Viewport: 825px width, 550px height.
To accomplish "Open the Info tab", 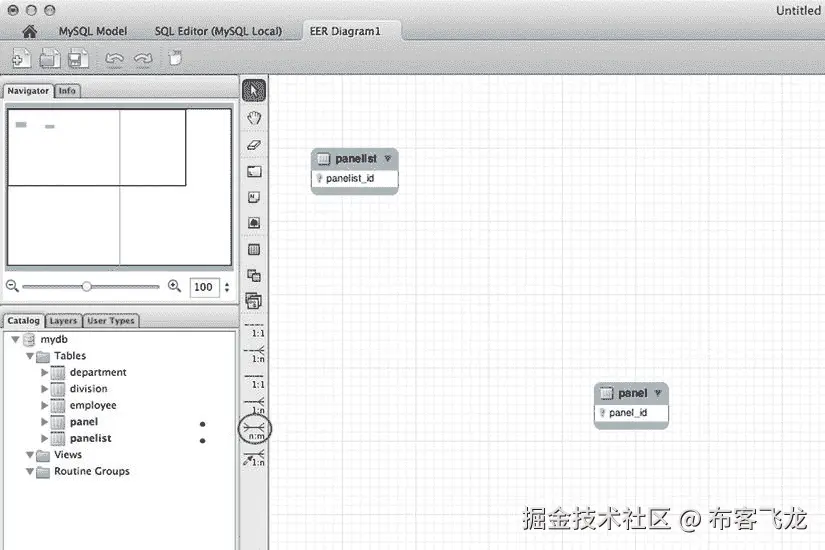I will pyautogui.click(x=67, y=91).
